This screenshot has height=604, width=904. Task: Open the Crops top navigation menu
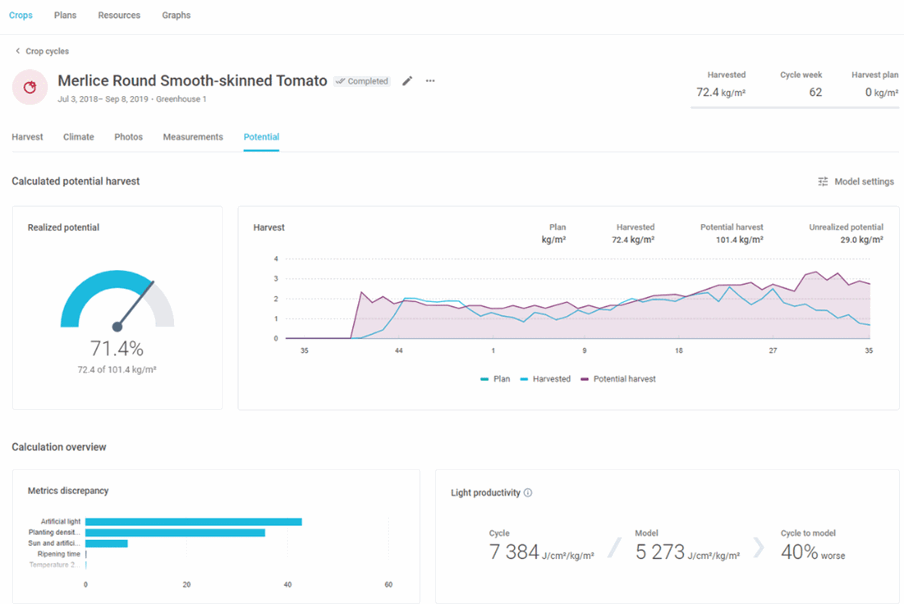point(21,15)
